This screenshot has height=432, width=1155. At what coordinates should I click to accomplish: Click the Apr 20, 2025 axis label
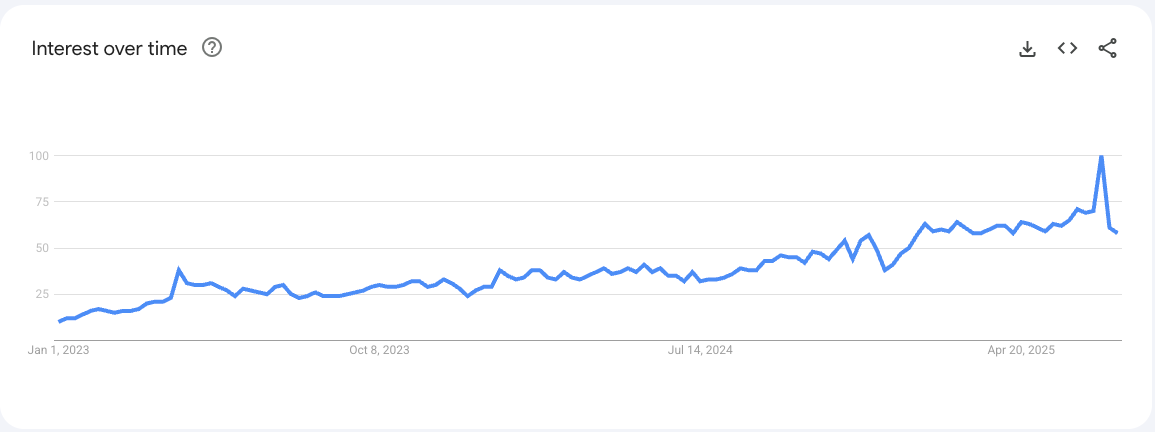click(x=1021, y=350)
